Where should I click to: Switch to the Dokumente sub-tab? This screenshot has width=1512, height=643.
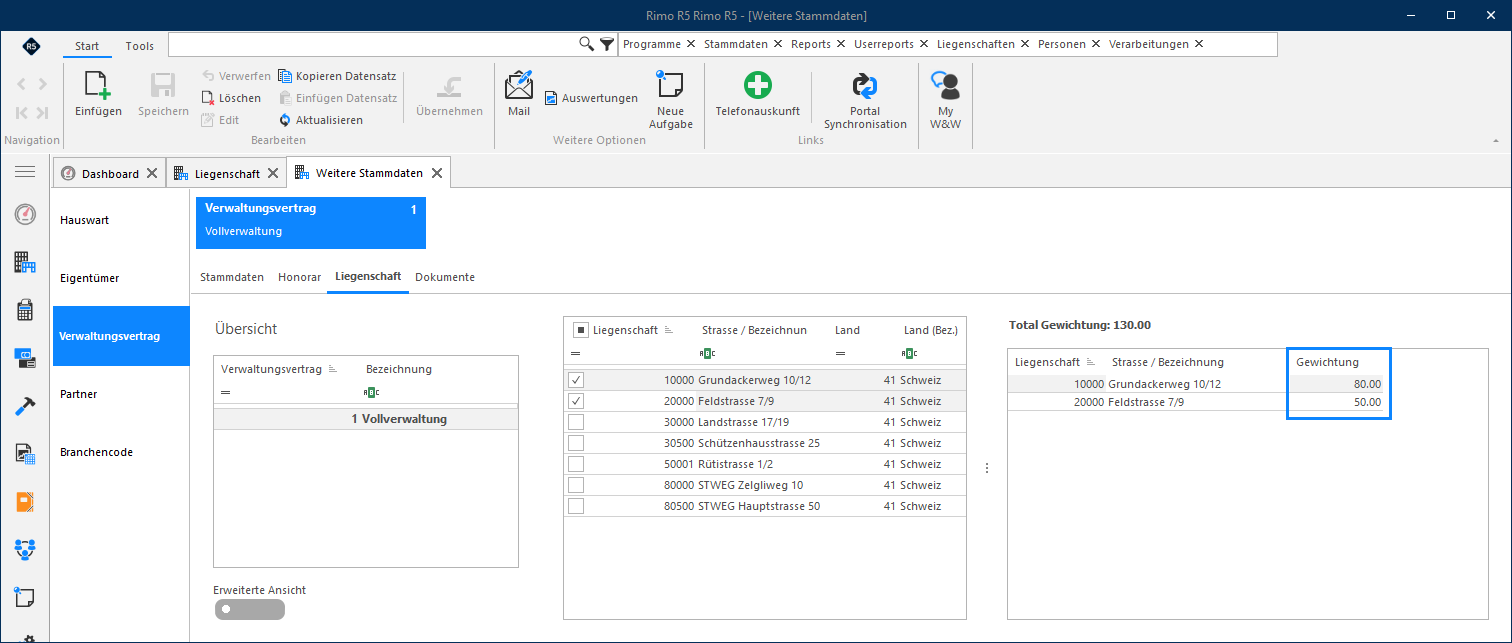445,277
